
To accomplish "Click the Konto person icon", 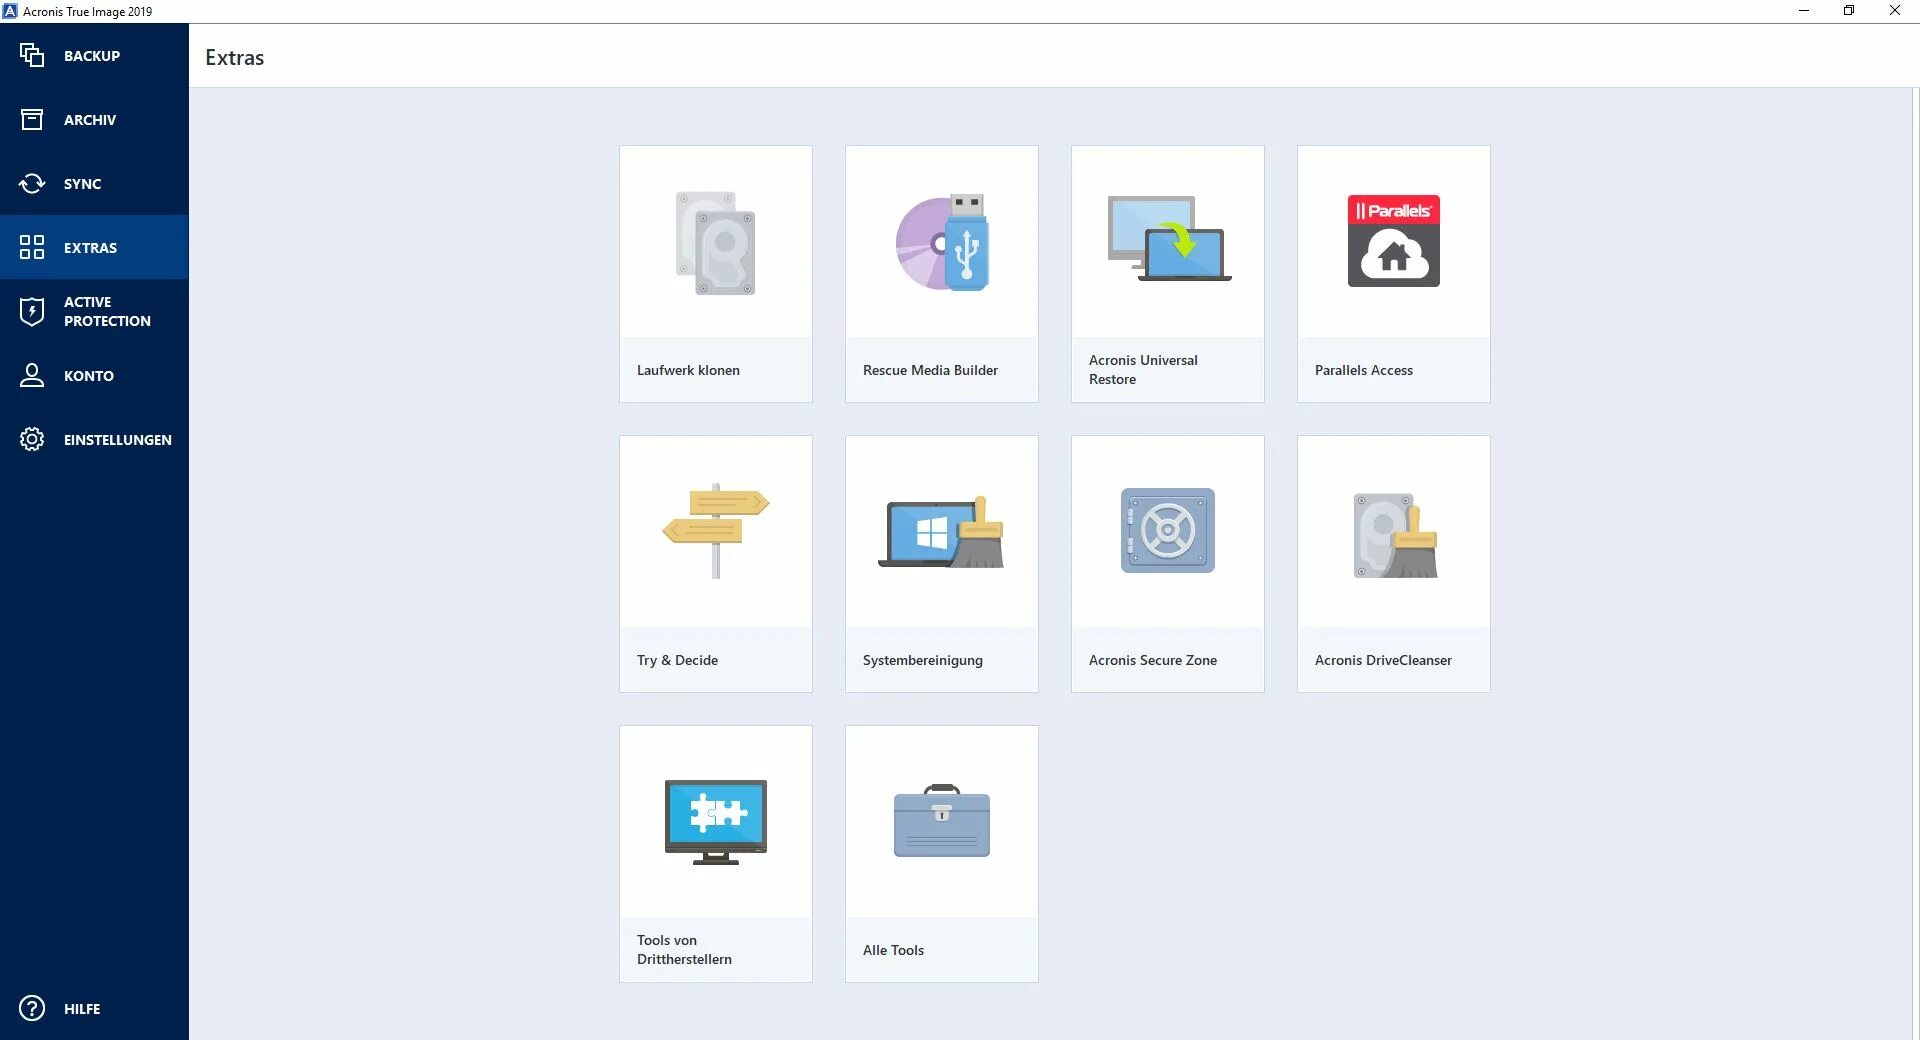I will pos(32,375).
